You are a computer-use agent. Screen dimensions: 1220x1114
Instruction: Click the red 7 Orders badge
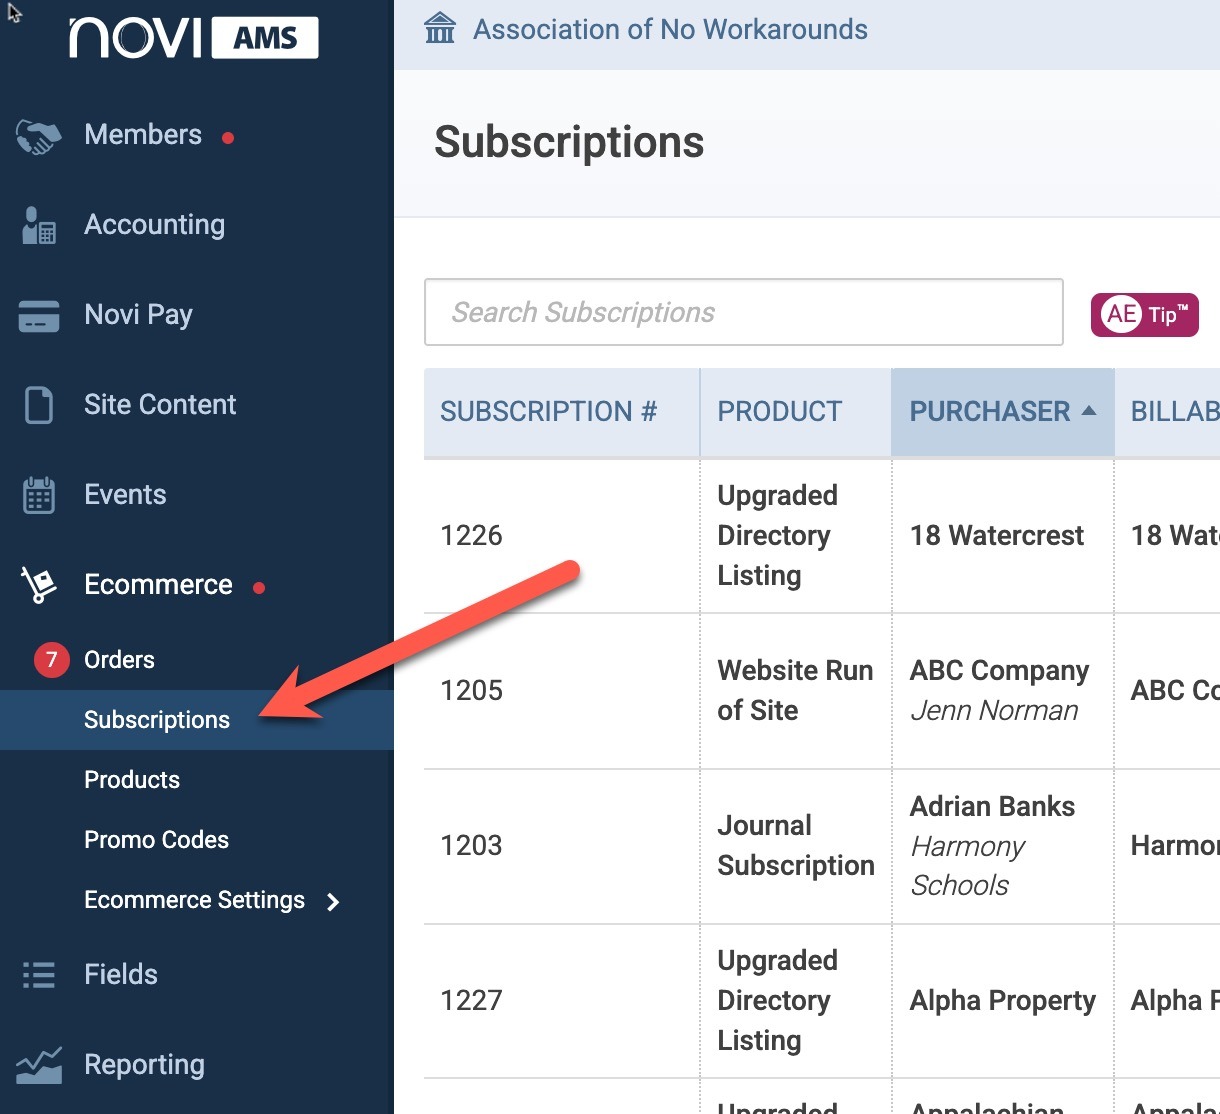[x=51, y=660]
